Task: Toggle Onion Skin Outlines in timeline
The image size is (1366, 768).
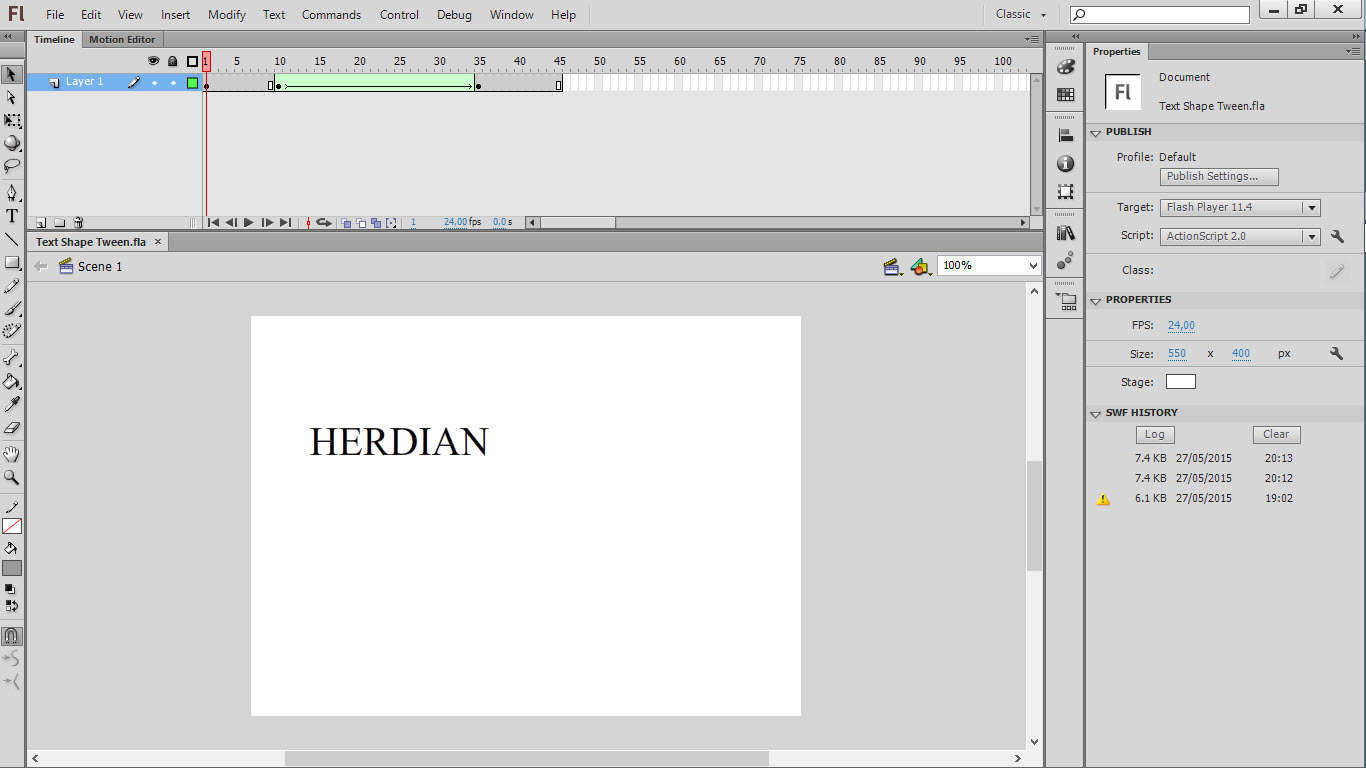Action: (x=361, y=223)
